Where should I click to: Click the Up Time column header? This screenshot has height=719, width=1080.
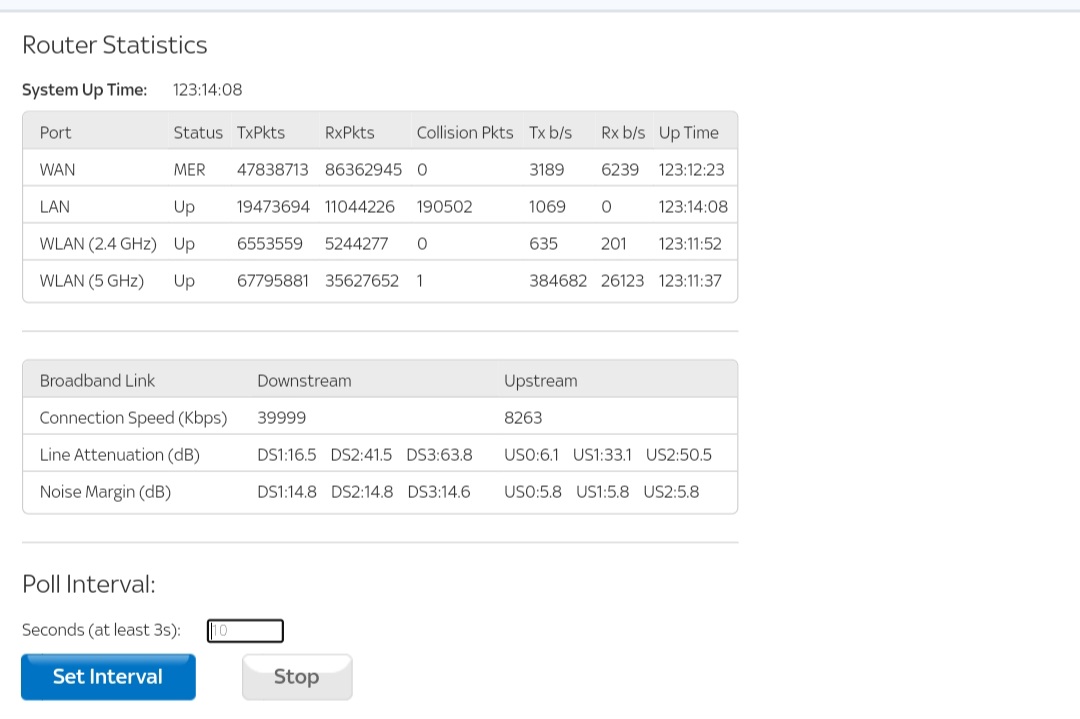coord(689,132)
